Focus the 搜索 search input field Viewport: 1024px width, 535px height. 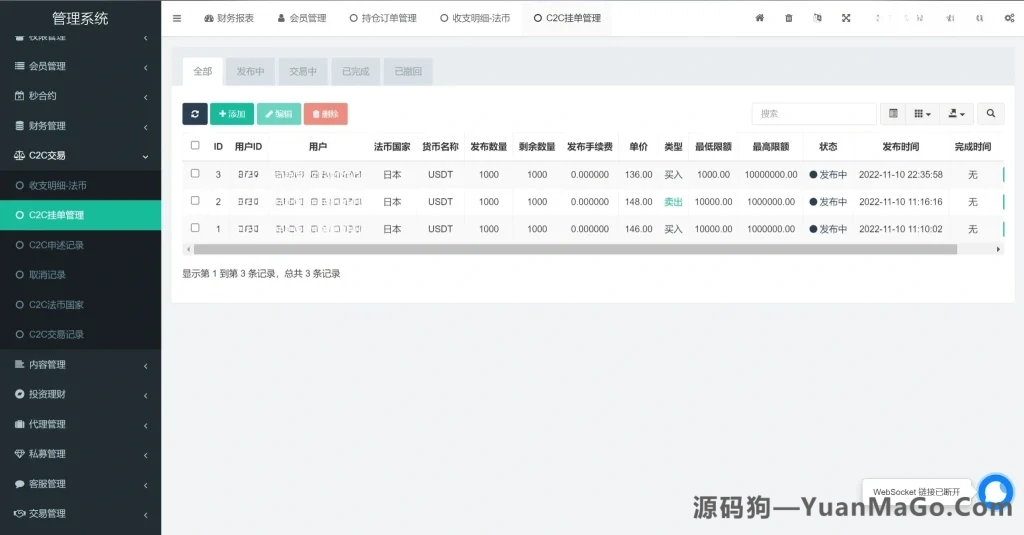click(814, 114)
